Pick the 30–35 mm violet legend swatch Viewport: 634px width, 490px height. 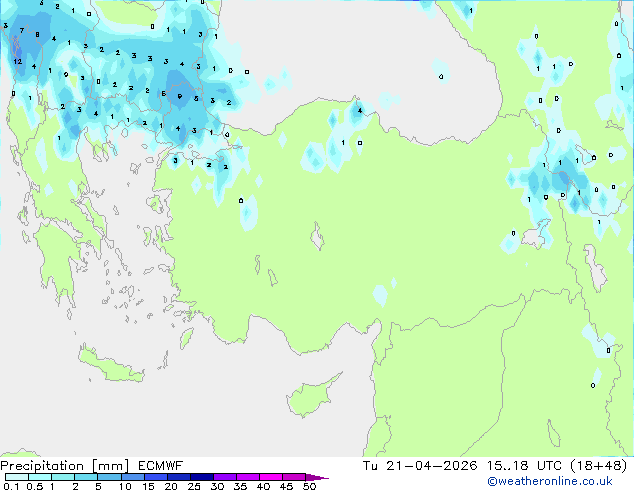click(225, 477)
